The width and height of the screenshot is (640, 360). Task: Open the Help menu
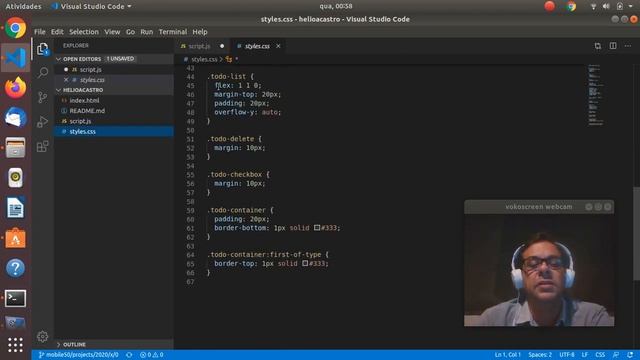click(200, 32)
